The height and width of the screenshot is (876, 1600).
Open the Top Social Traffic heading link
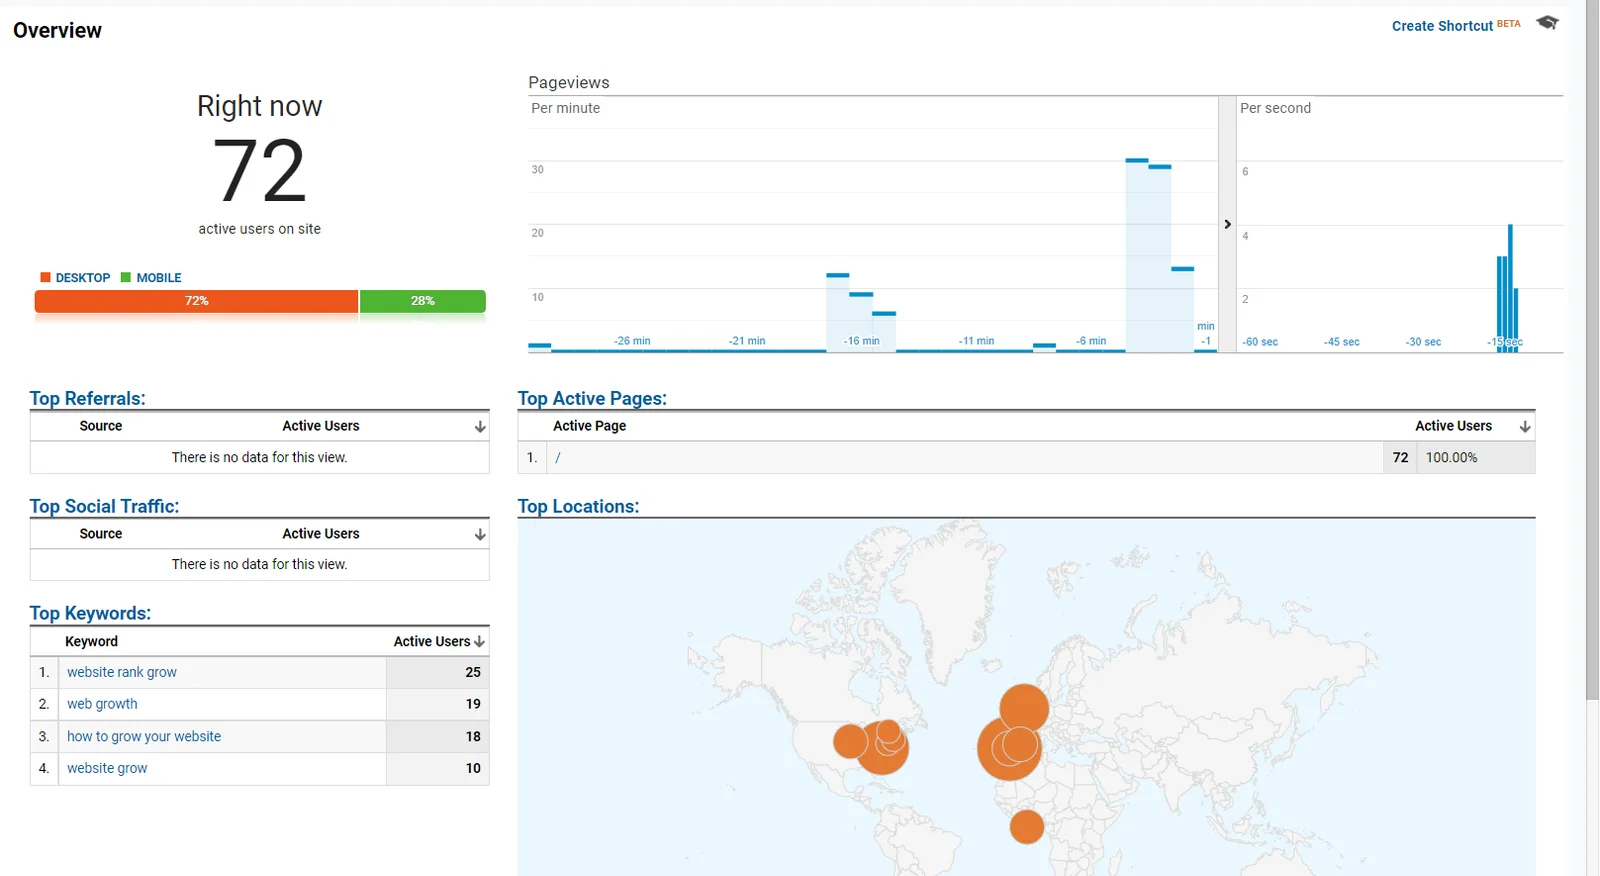104,506
